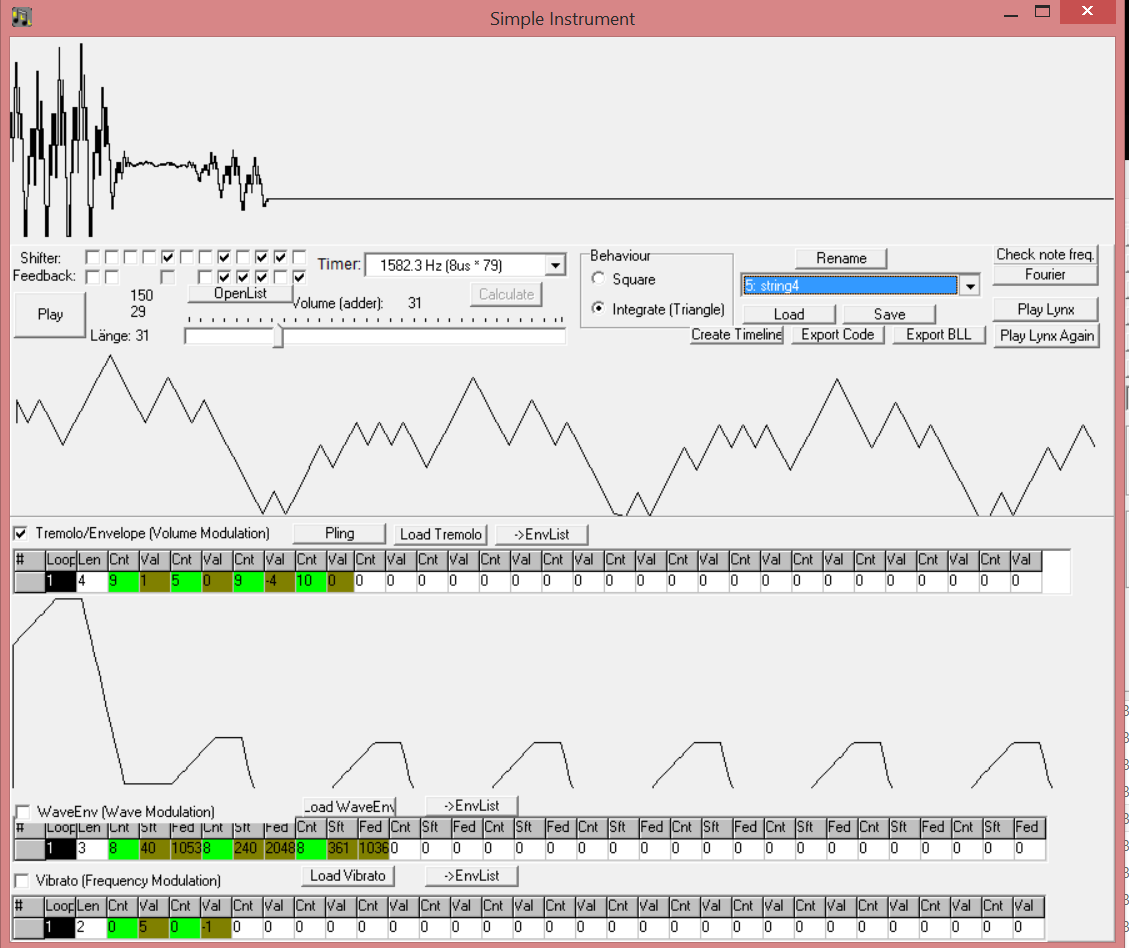Select the Square behaviour radio button
1129x948 pixels.
click(599, 279)
